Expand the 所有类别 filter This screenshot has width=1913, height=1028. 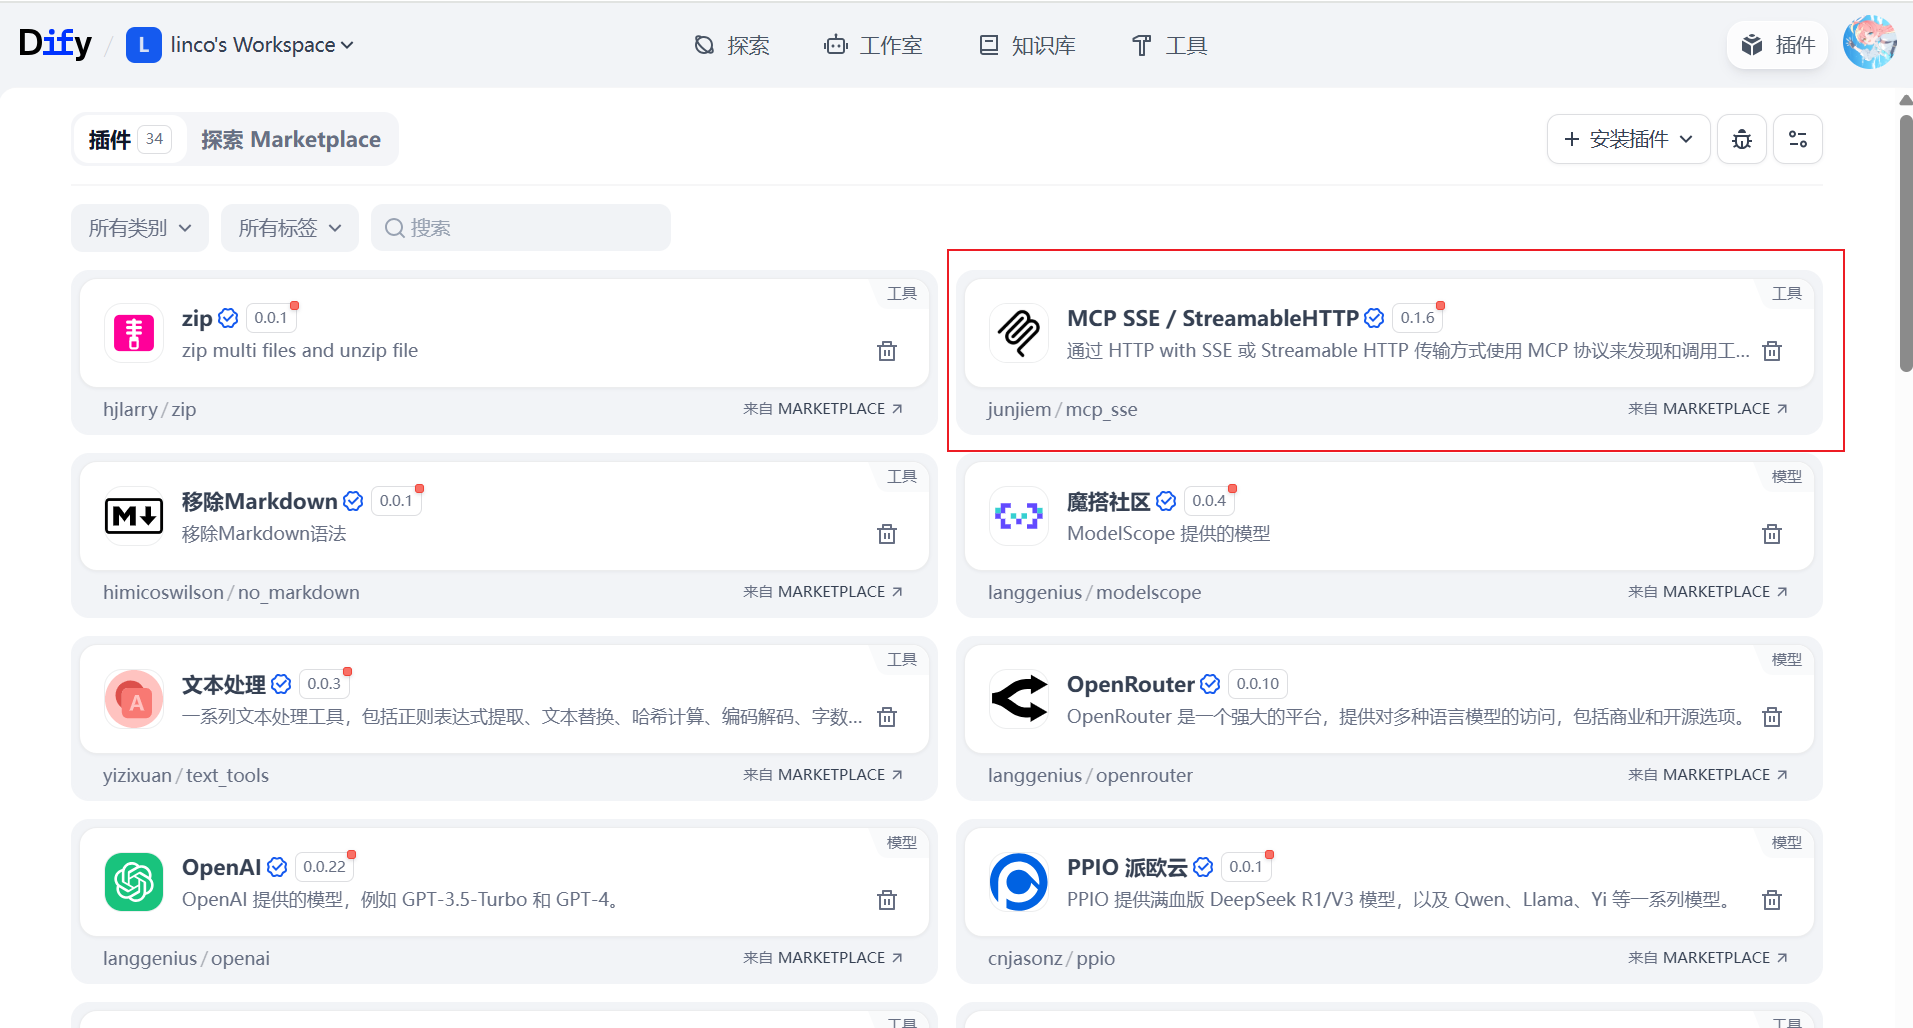(x=140, y=228)
